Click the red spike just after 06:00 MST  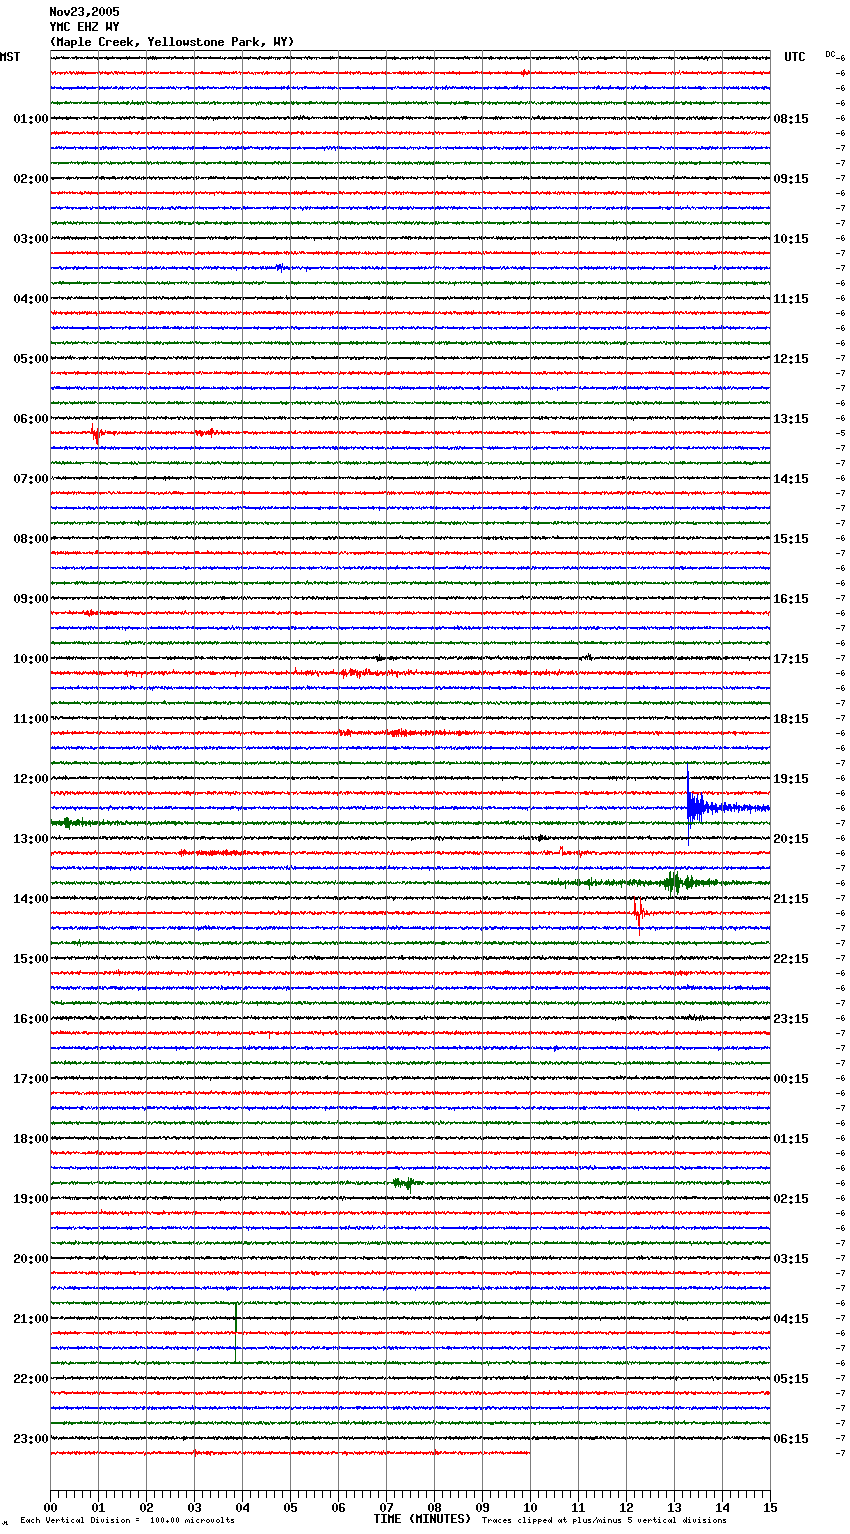coord(96,433)
